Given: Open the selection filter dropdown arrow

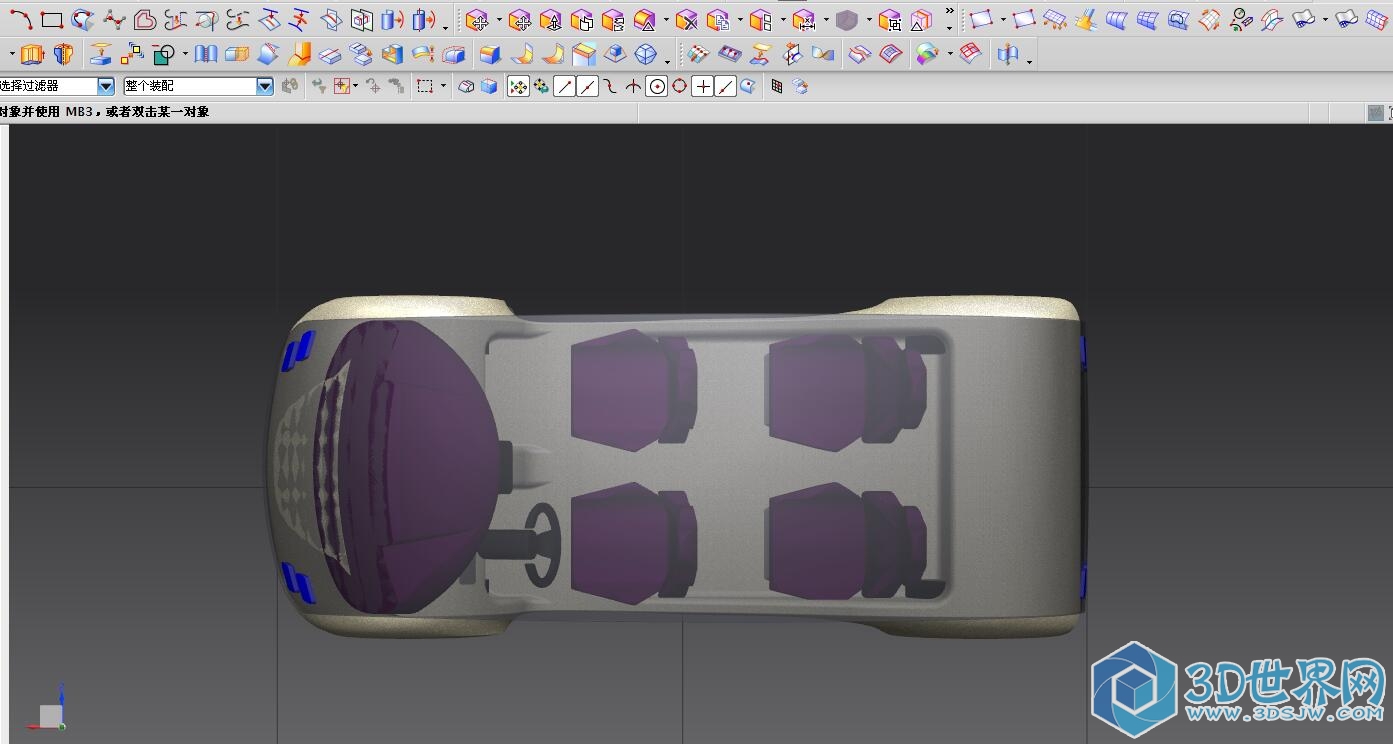Looking at the screenshot, I should point(106,87).
